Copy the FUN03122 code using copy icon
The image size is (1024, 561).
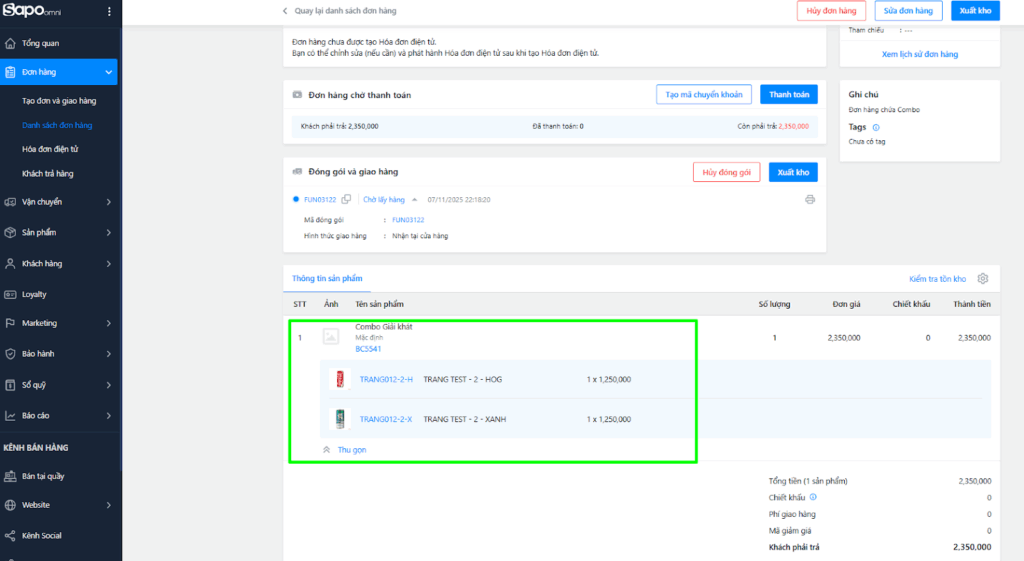pos(346,199)
